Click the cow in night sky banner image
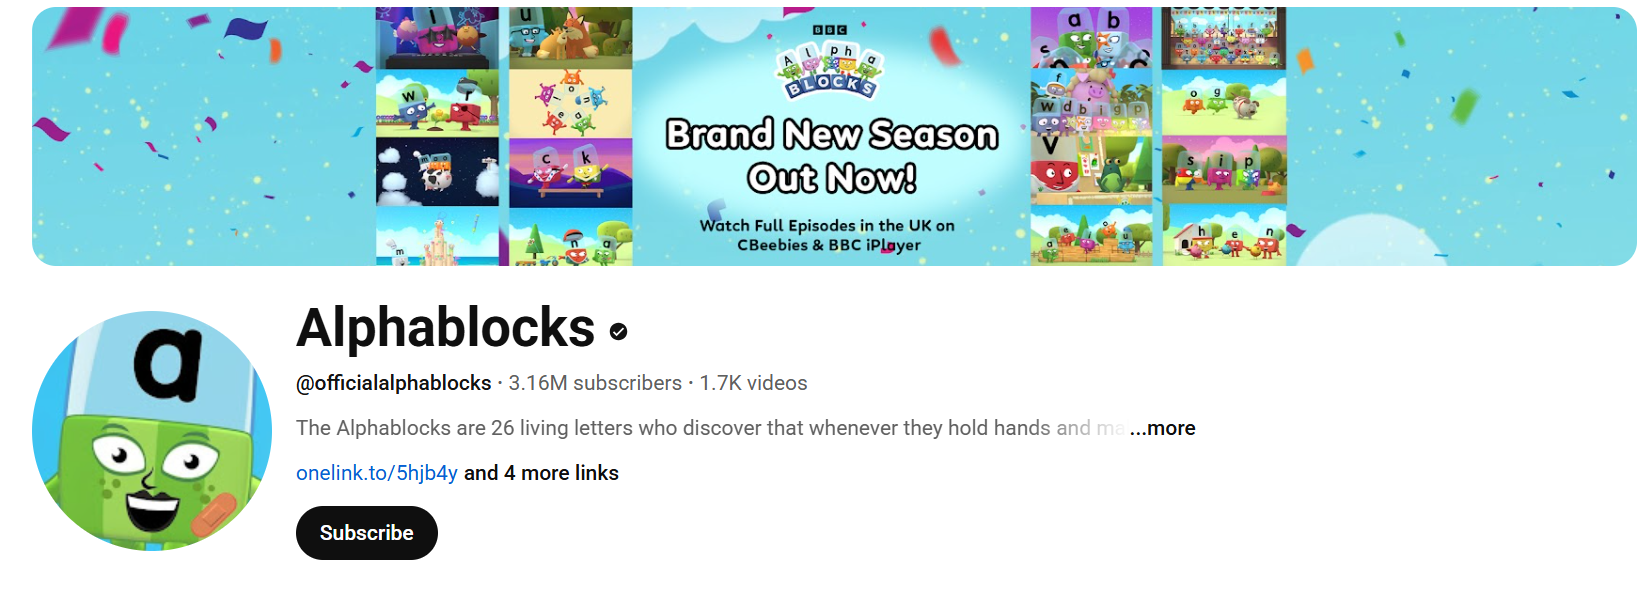Viewport: 1649px width, 602px height. coord(437,172)
